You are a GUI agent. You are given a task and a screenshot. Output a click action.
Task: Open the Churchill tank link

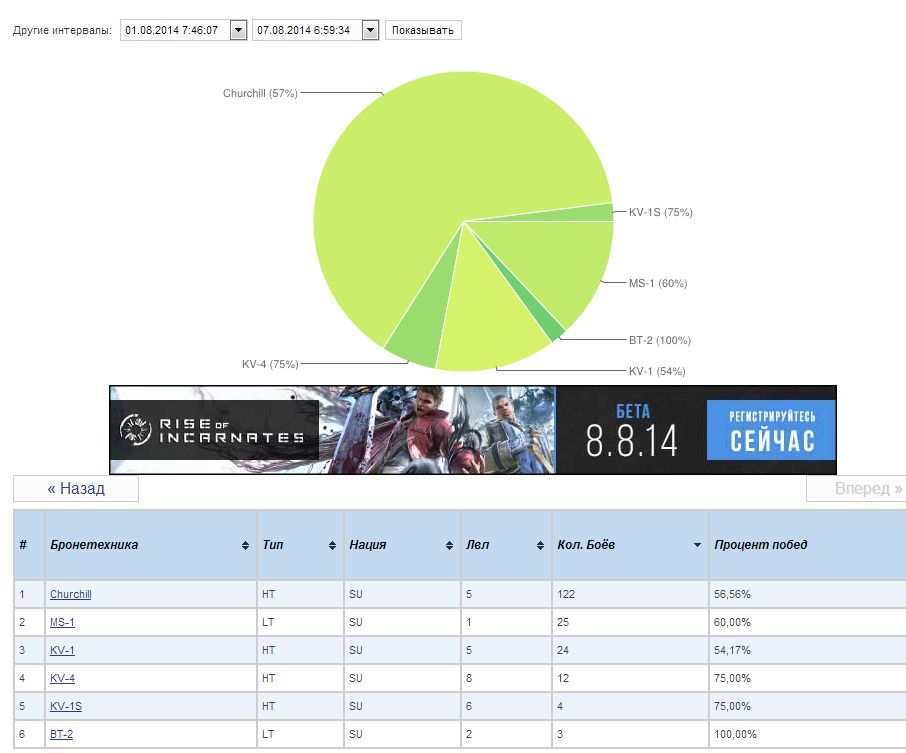point(70,594)
